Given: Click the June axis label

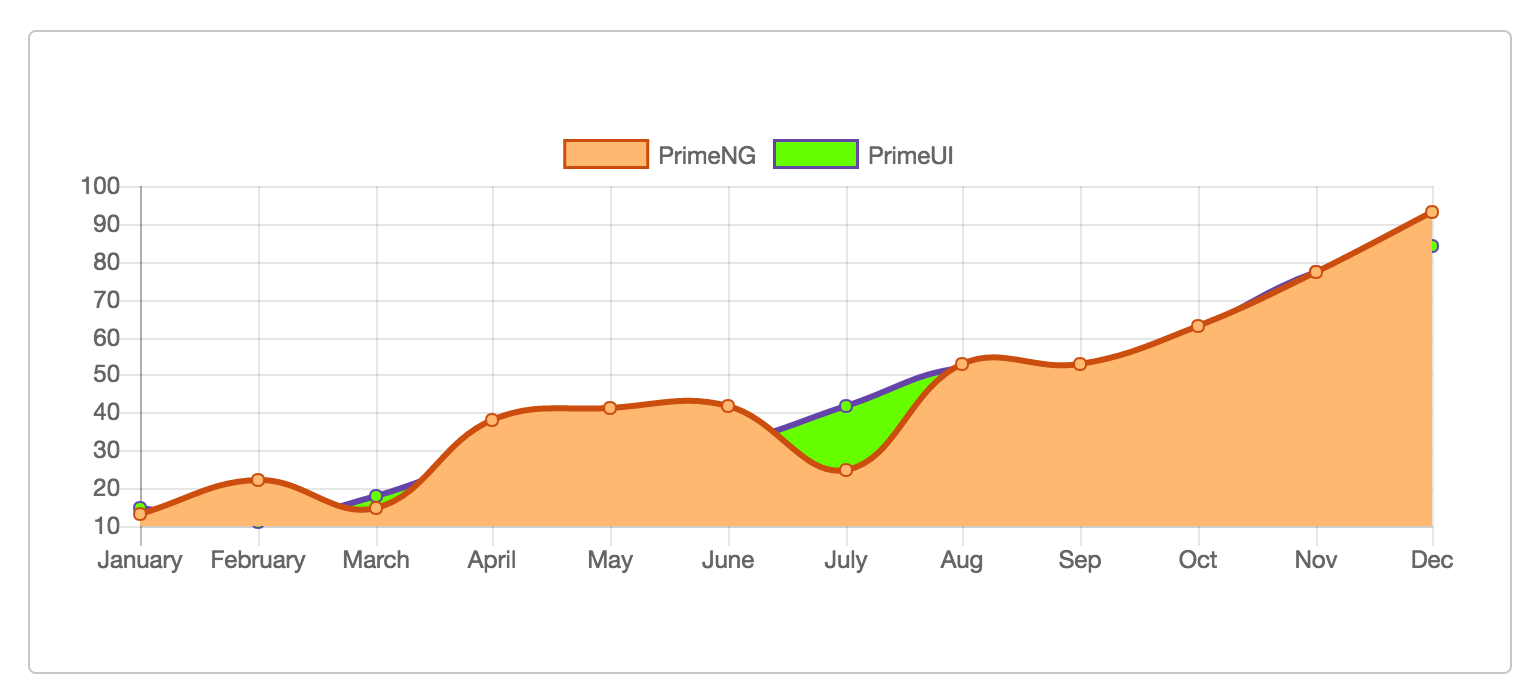Looking at the screenshot, I should click(729, 560).
